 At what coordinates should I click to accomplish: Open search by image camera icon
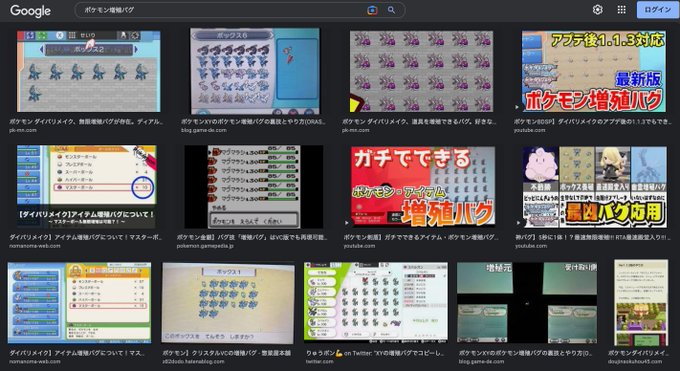click(x=372, y=10)
